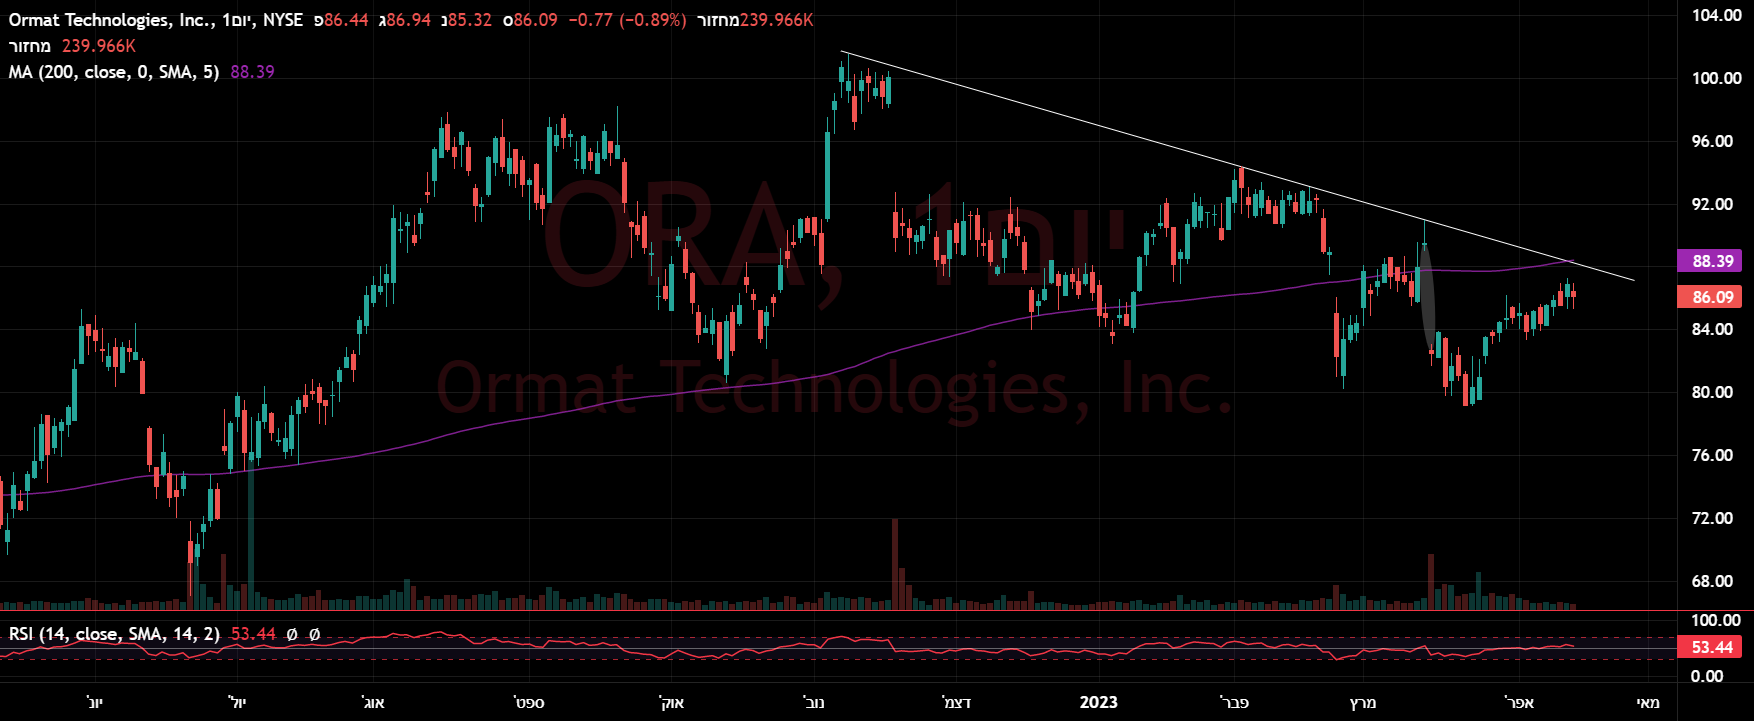The height and width of the screenshot is (721, 1754).
Task: Click the purple 88.39 moving average price tag
Action: [1712, 261]
